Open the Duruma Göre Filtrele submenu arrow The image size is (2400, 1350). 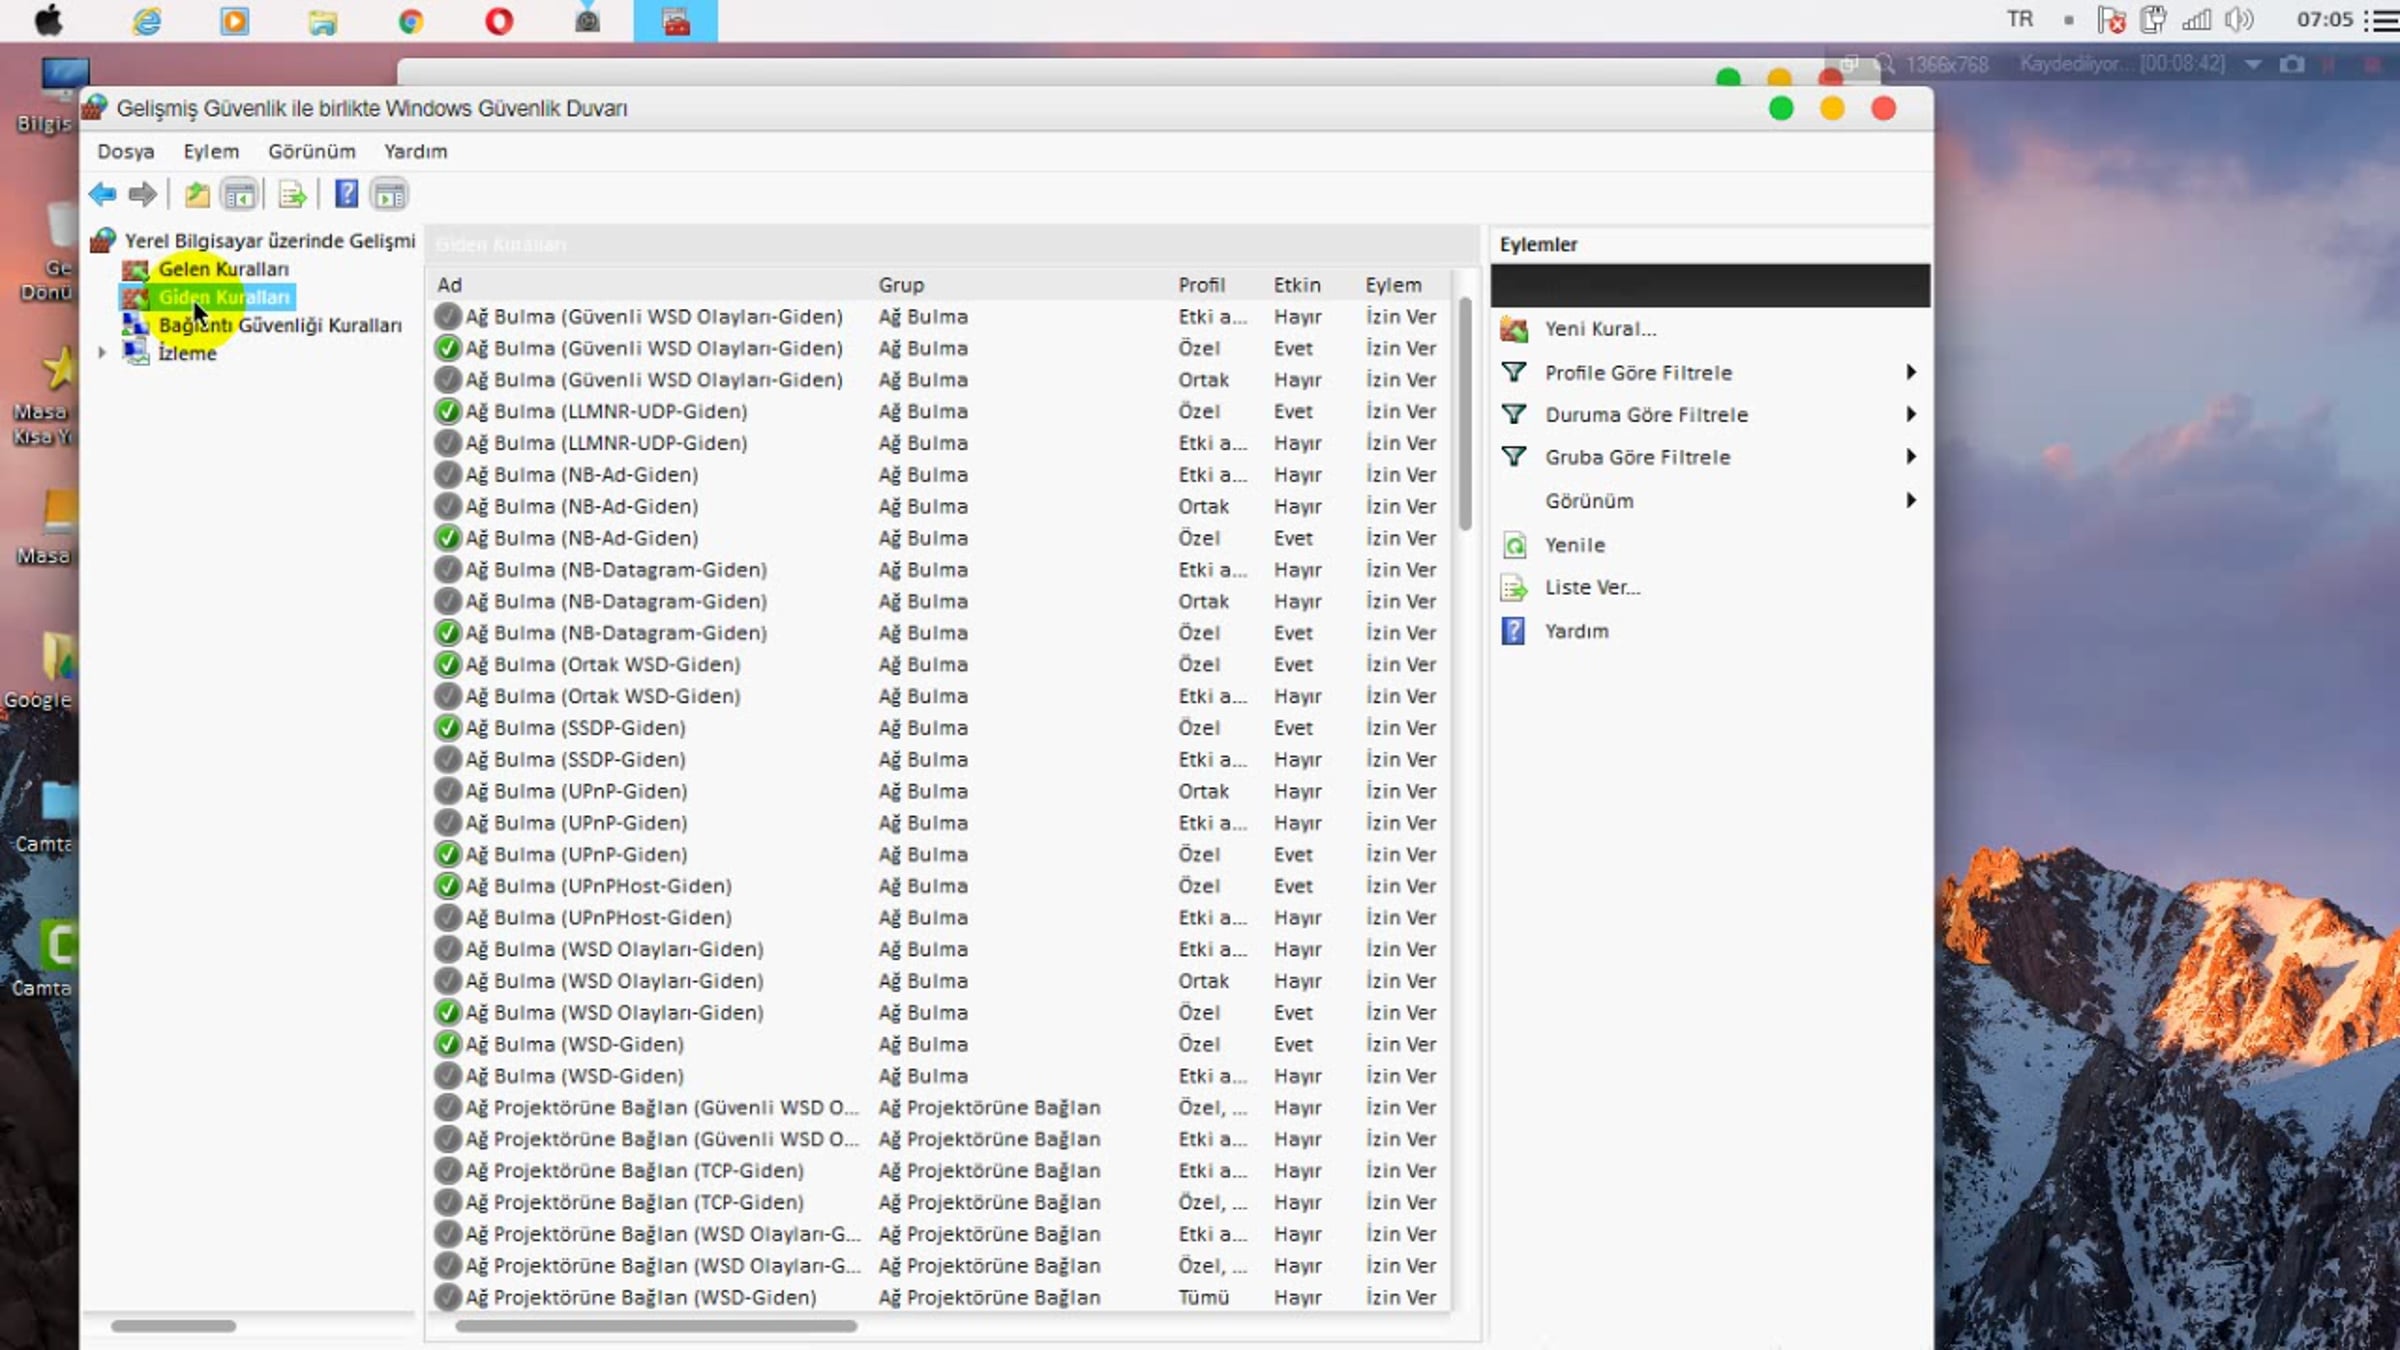pos(1911,414)
